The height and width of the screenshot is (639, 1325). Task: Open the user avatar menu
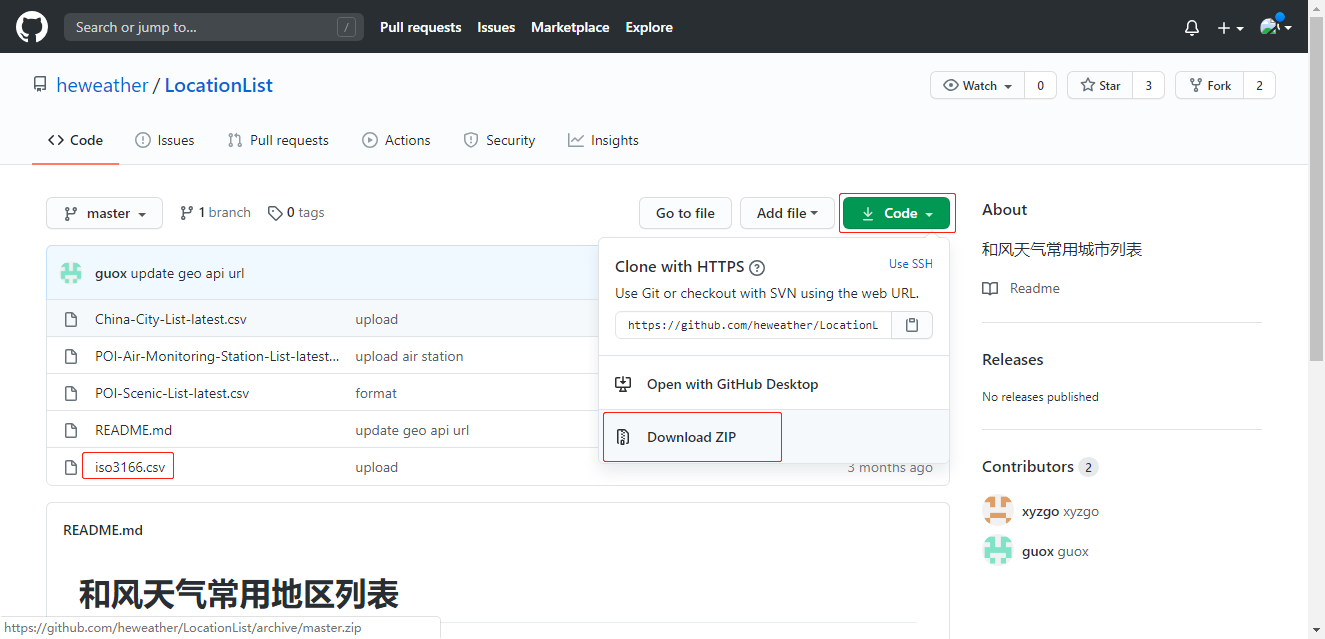[x=1276, y=27]
